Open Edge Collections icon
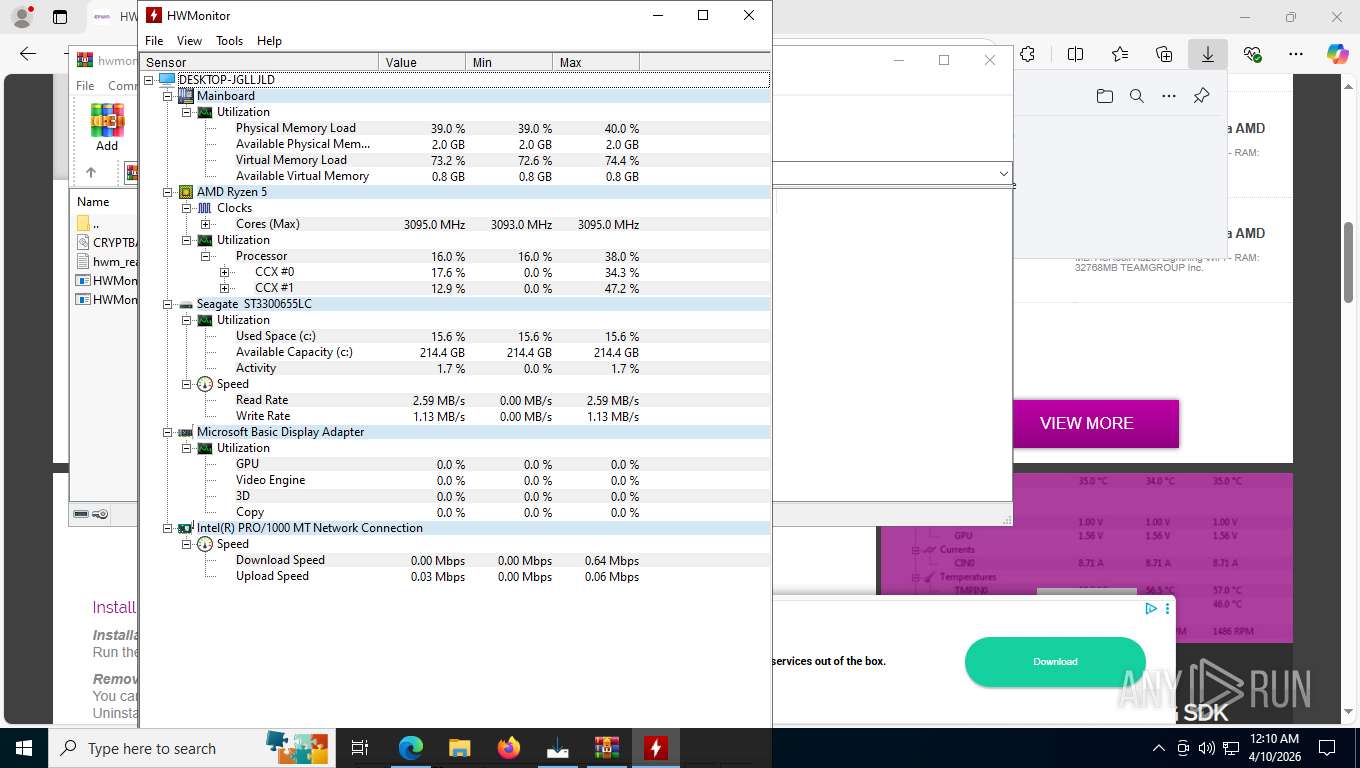The image size is (1360, 768). [1164, 55]
